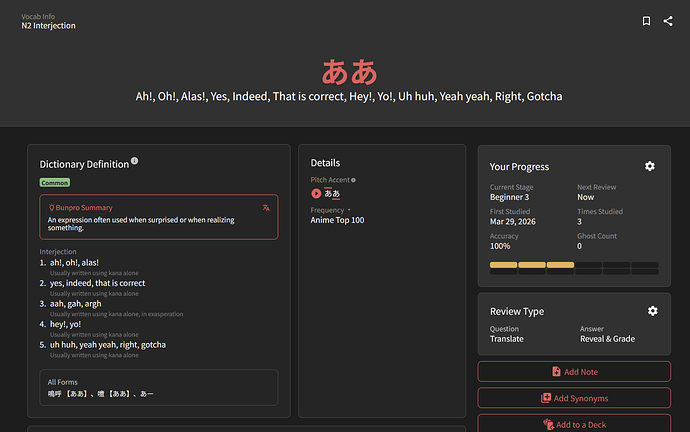Click the translate icon in Bunpro Summary
Screen dimensions: 690x432
pyautogui.click(x=266, y=208)
